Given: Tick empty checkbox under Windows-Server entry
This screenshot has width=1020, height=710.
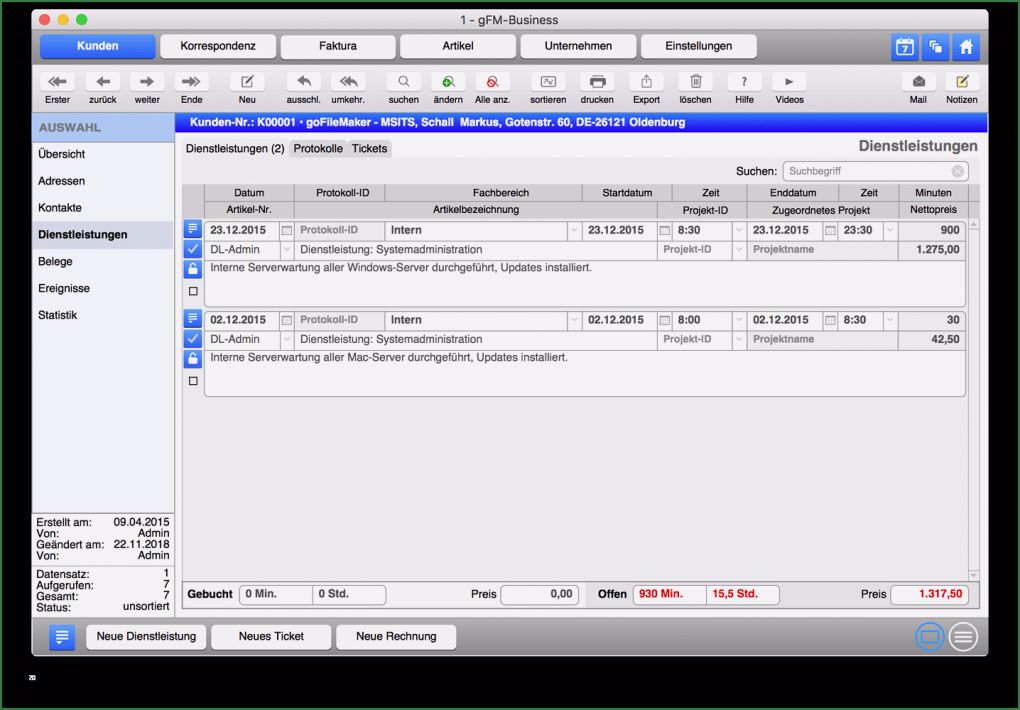Looking at the screenshot, I should [x=193, y=291].
